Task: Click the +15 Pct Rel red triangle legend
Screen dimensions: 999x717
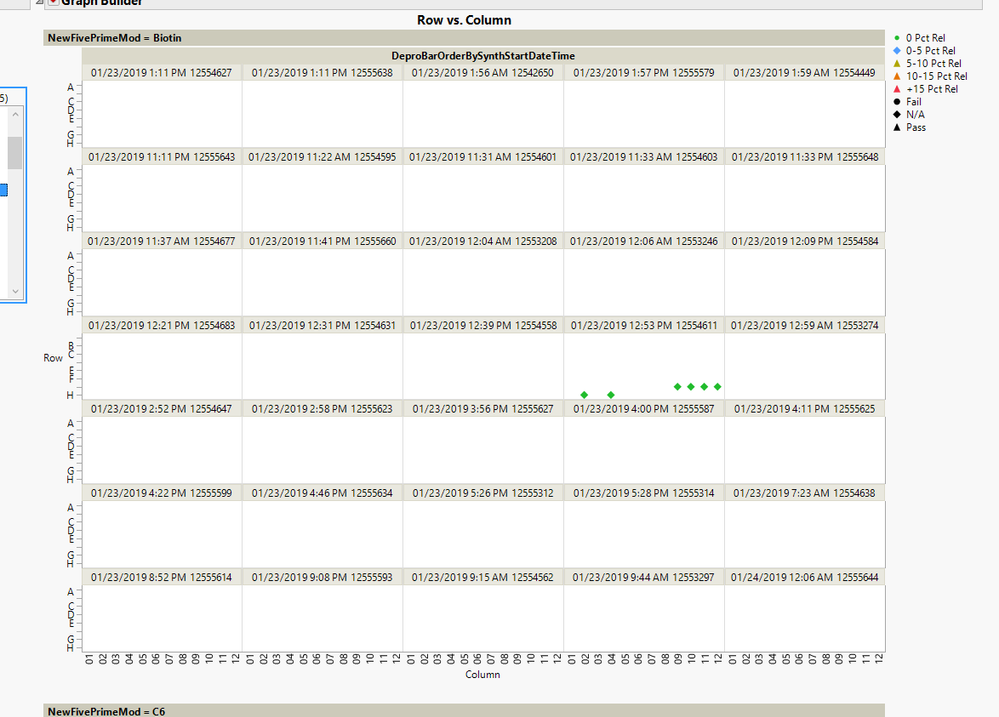Action: pyautogui.click(x=897, y=89)
